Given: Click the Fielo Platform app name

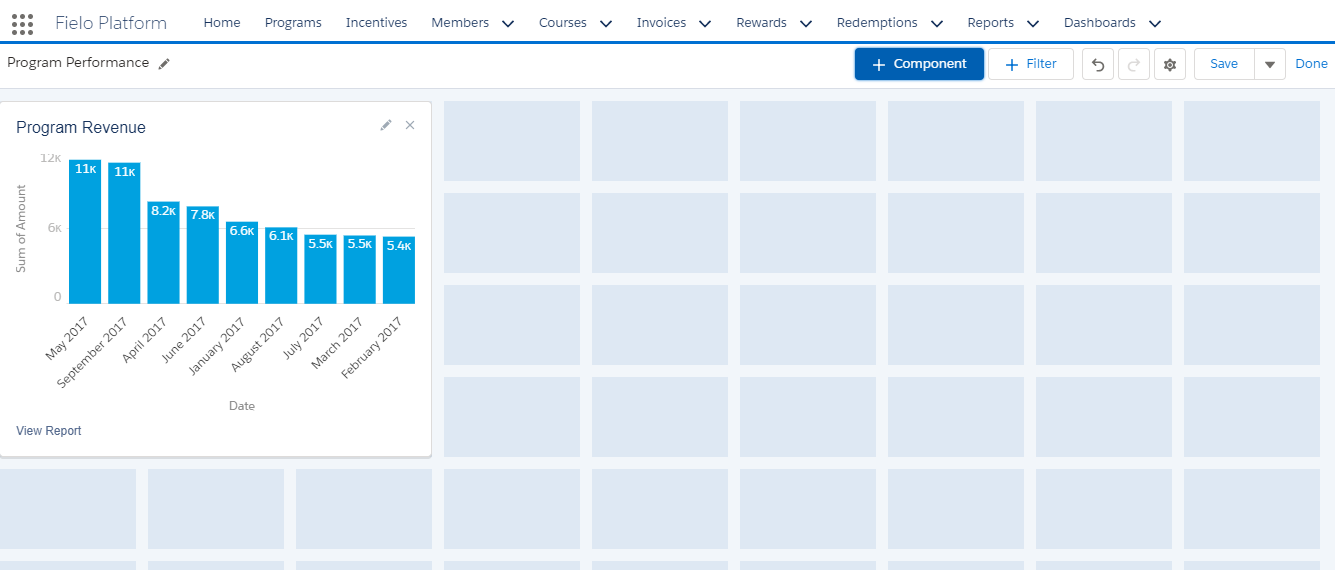Looking at the screenshot, I should pyautogui.click(x=111, y=23).
